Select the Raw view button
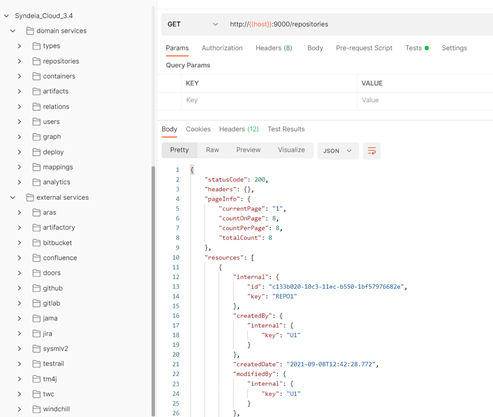 pyautogui.click(x=212, y=150)
